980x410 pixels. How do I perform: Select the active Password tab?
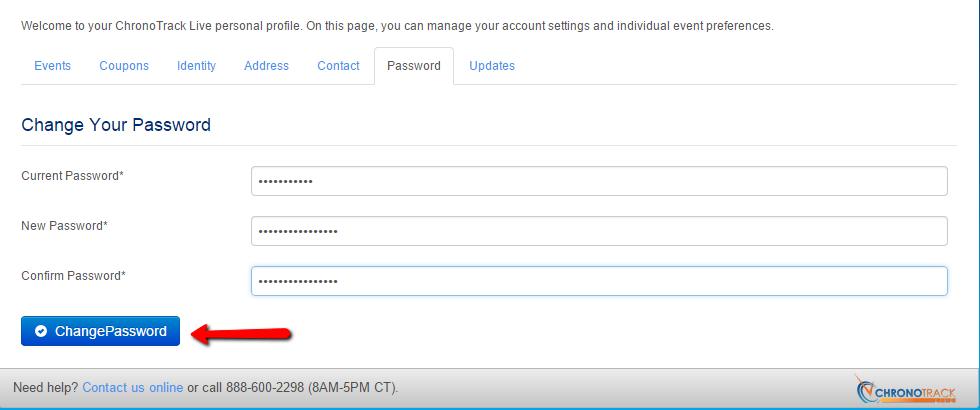click(414, 66)
